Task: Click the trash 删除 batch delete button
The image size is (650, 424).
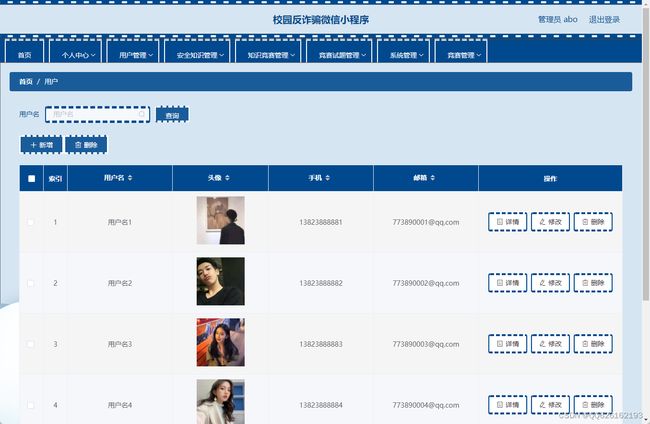Action: point(86,145)
